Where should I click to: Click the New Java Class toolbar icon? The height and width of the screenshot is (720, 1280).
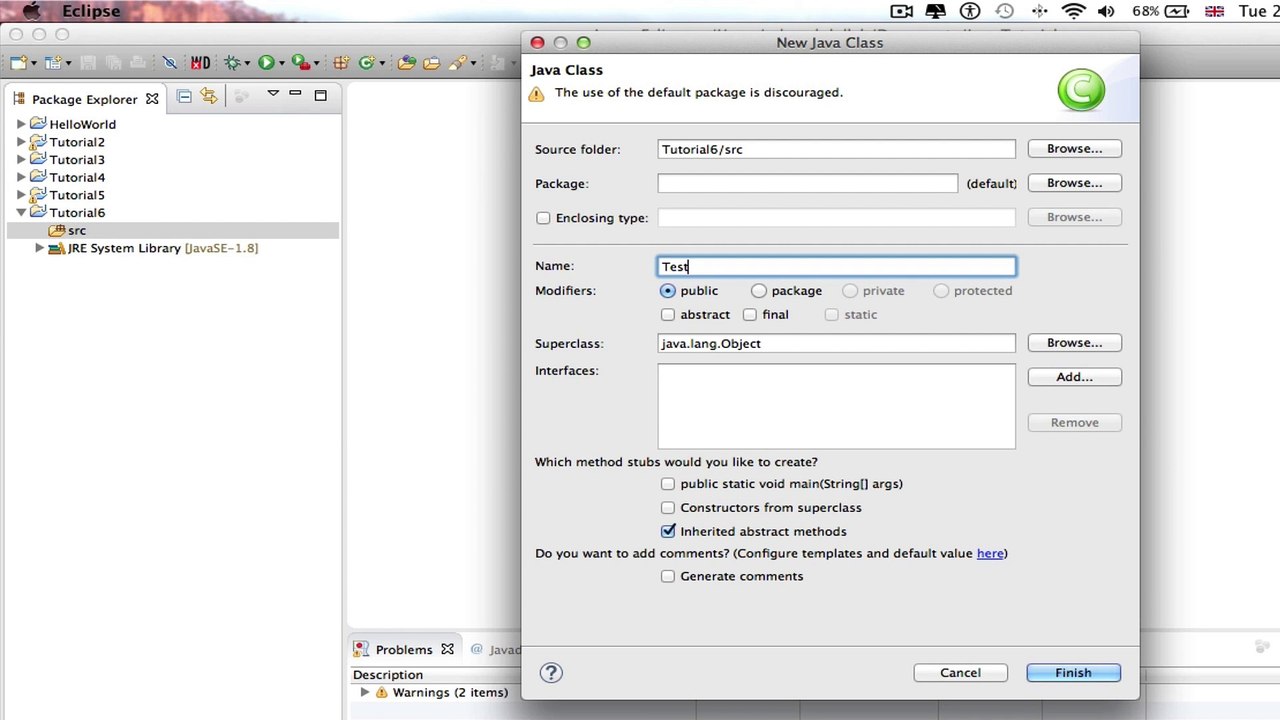click(x=366, y=63)
